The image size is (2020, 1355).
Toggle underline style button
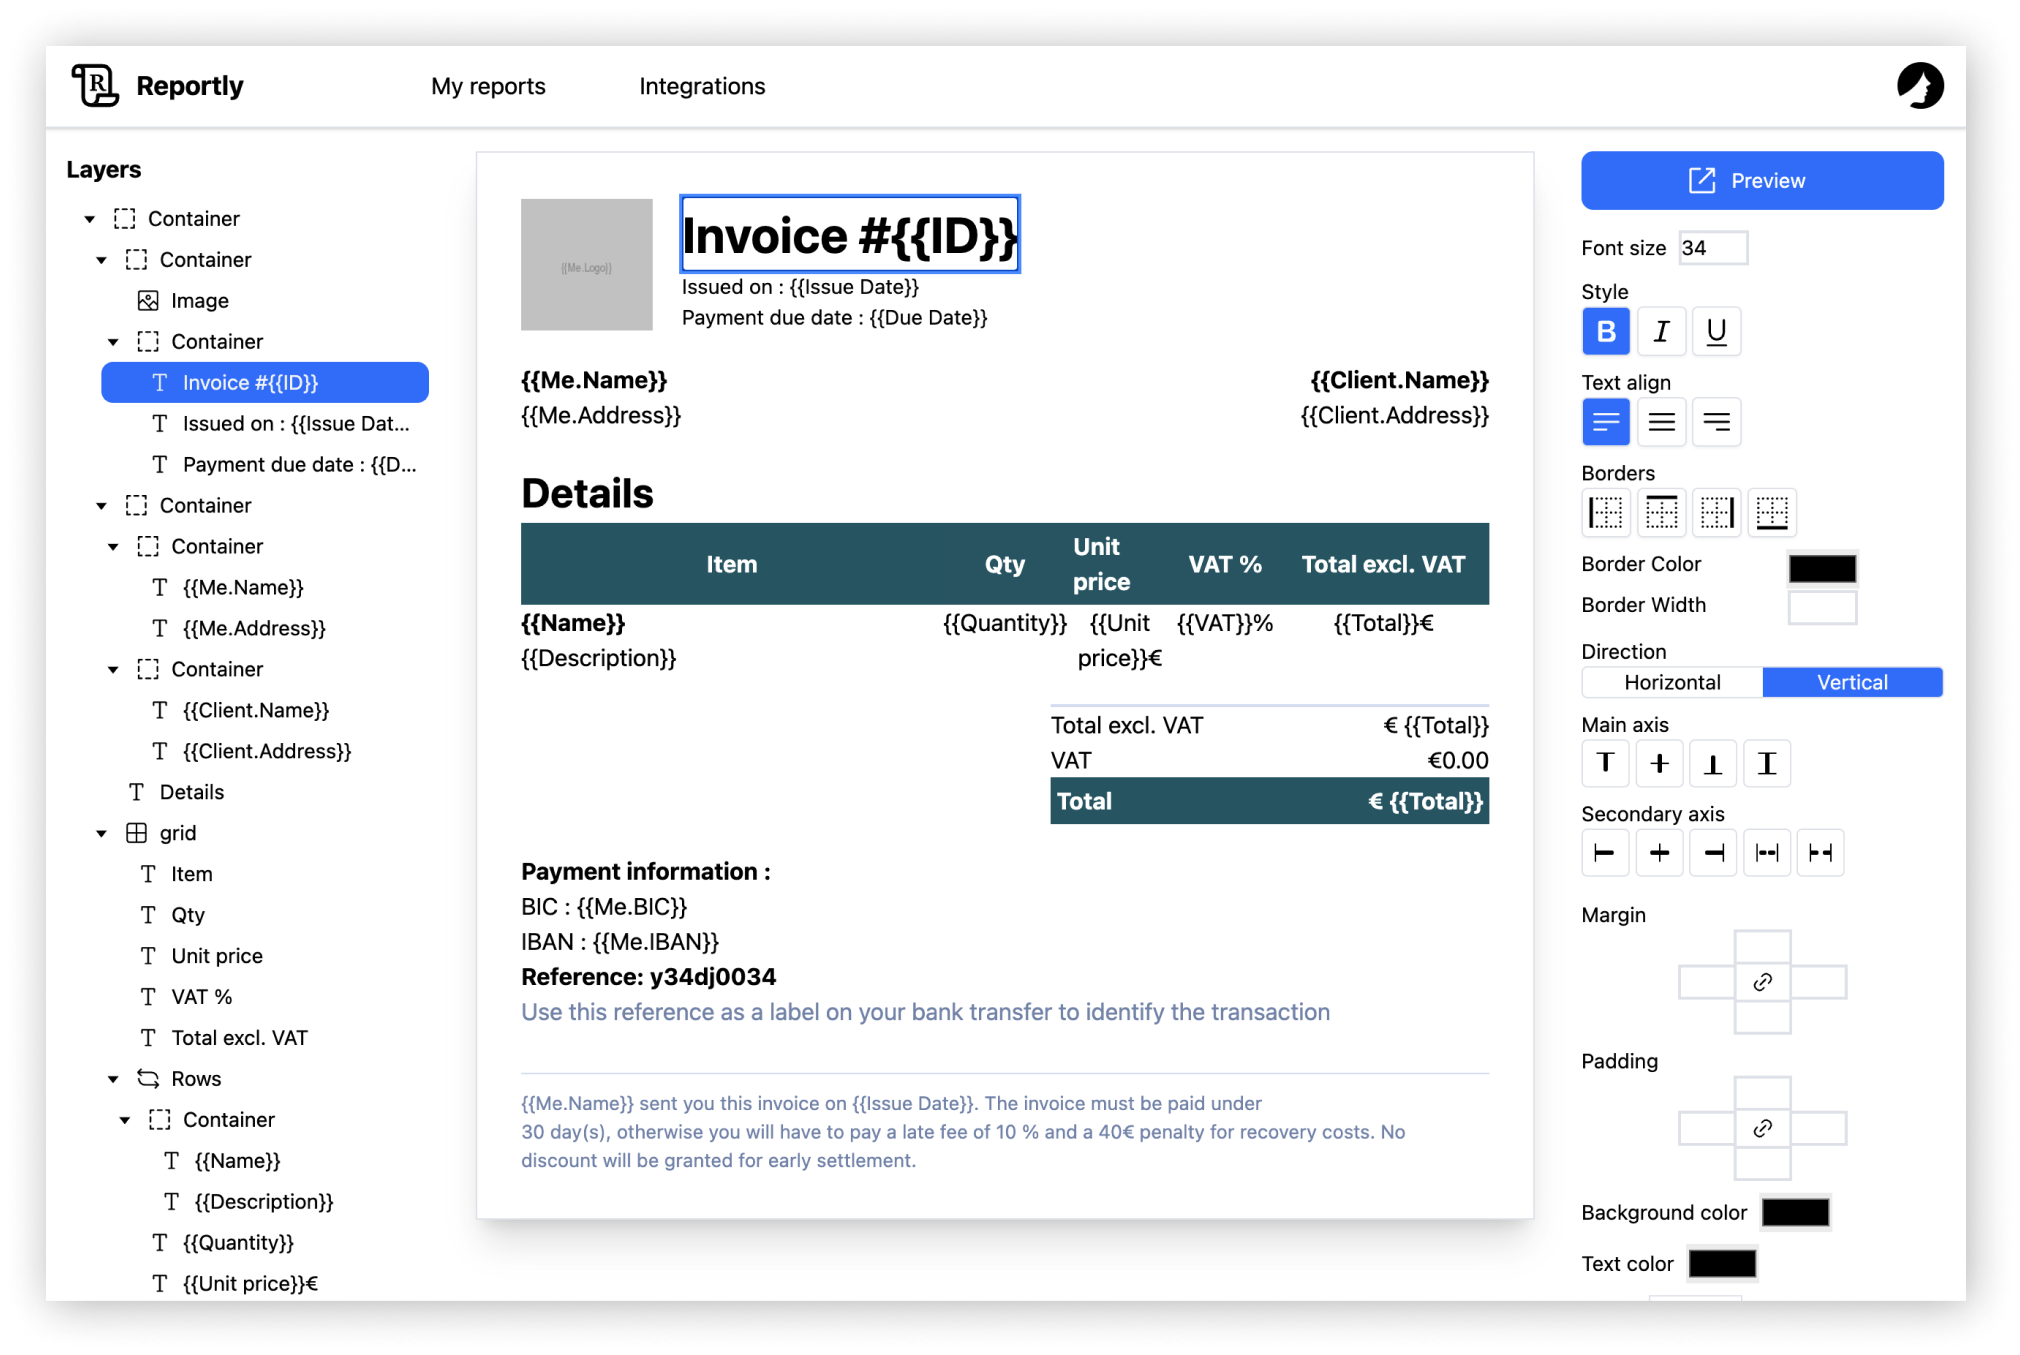(x=1716, y=331)
